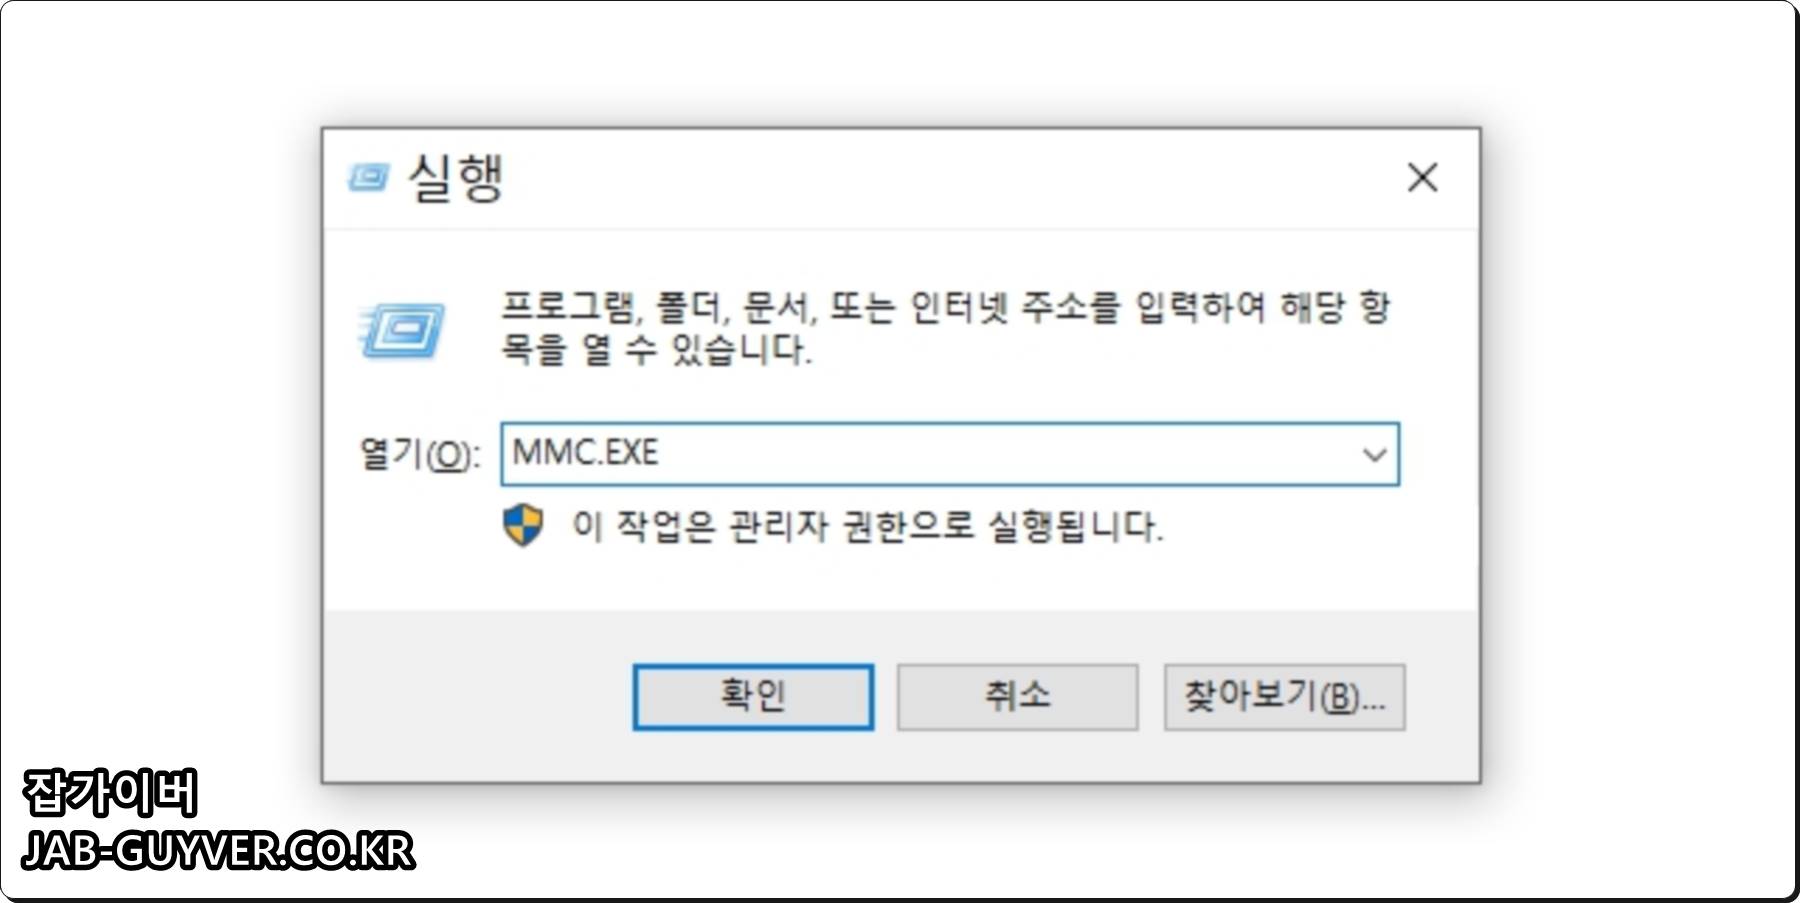Expand the 열기 combo box dropdown arrow

1374,455
